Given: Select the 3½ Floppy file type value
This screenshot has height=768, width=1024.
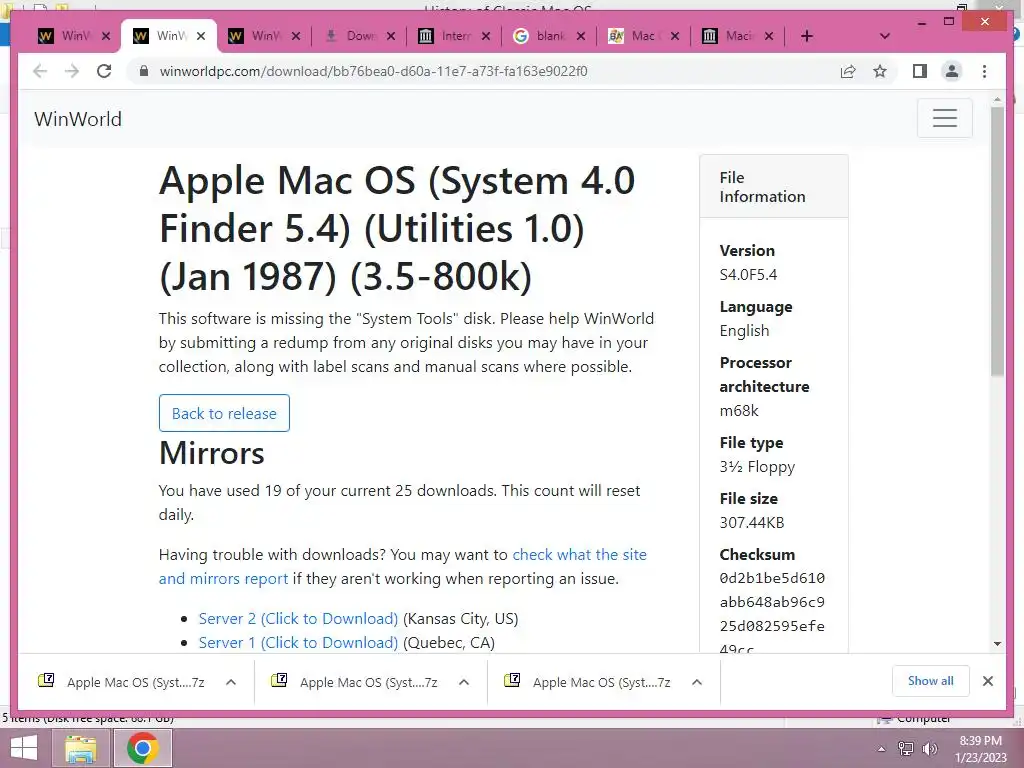Looking at the screenshot, I should tap(758, 467).
